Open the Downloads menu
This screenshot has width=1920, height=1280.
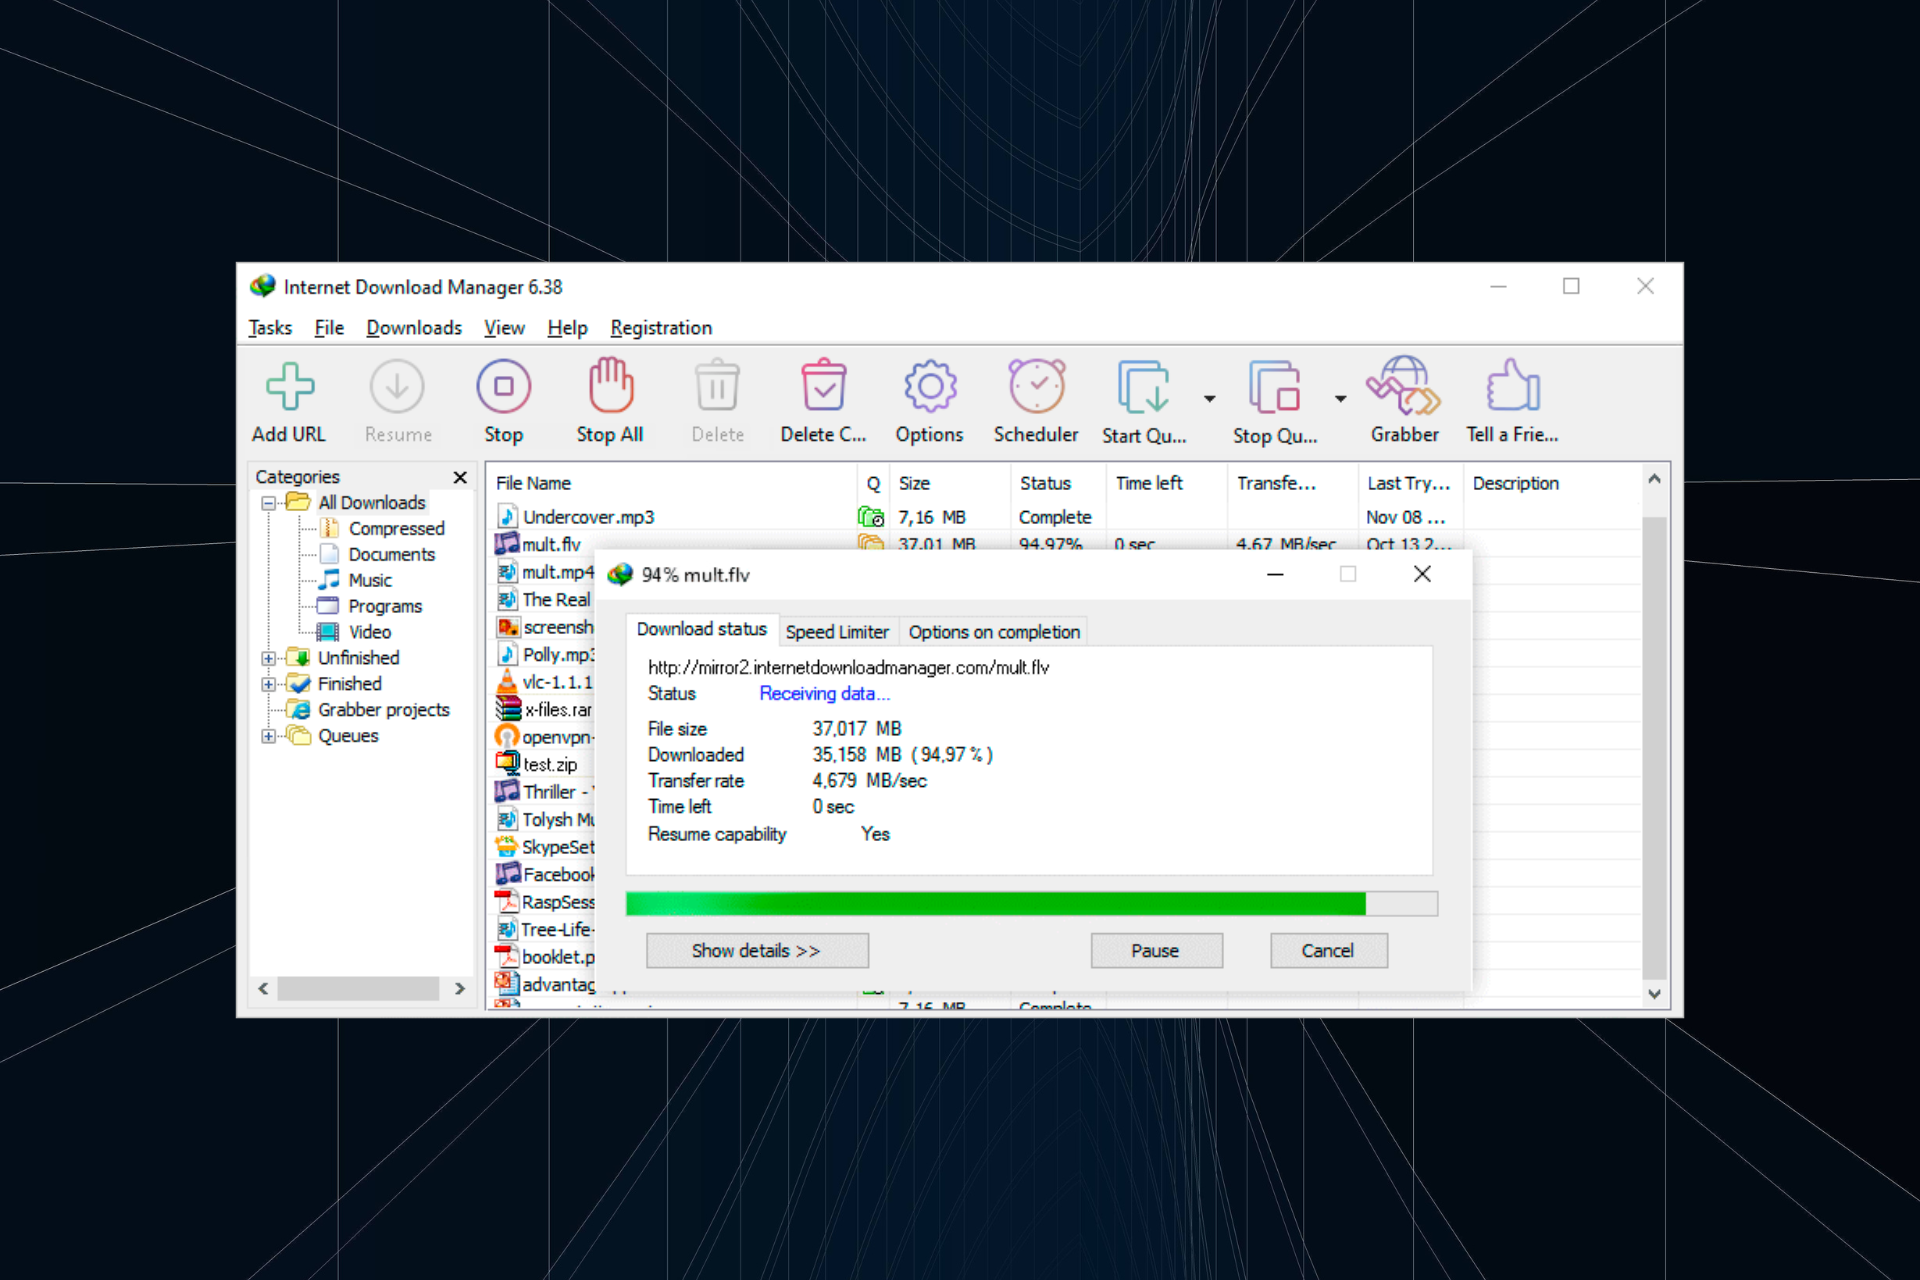point(414,327)
